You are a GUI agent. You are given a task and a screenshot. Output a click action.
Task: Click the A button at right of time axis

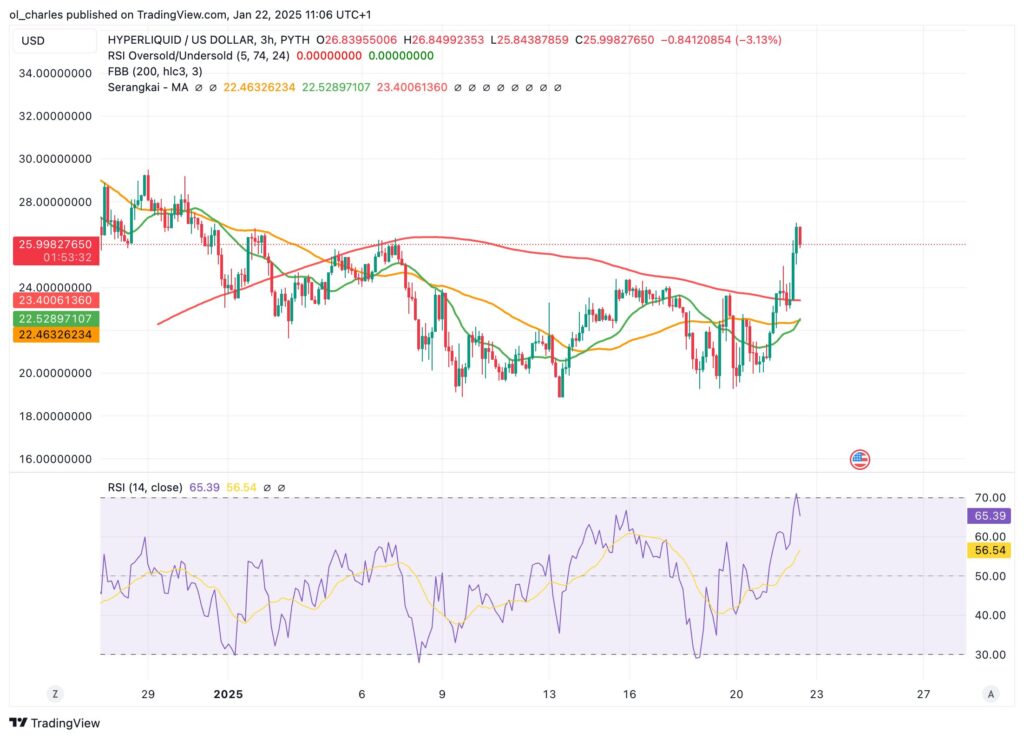[x=991, y=692]
